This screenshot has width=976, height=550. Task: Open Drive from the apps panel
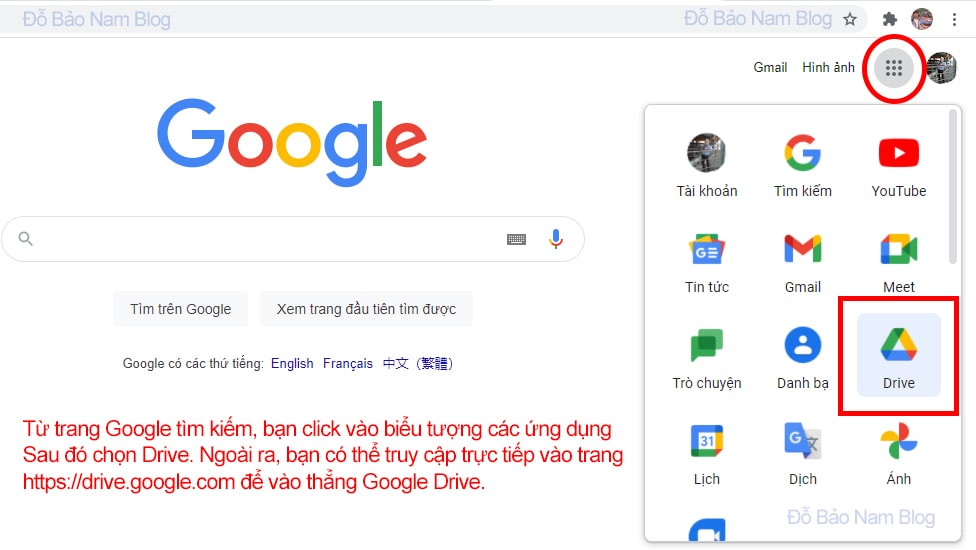898,355
